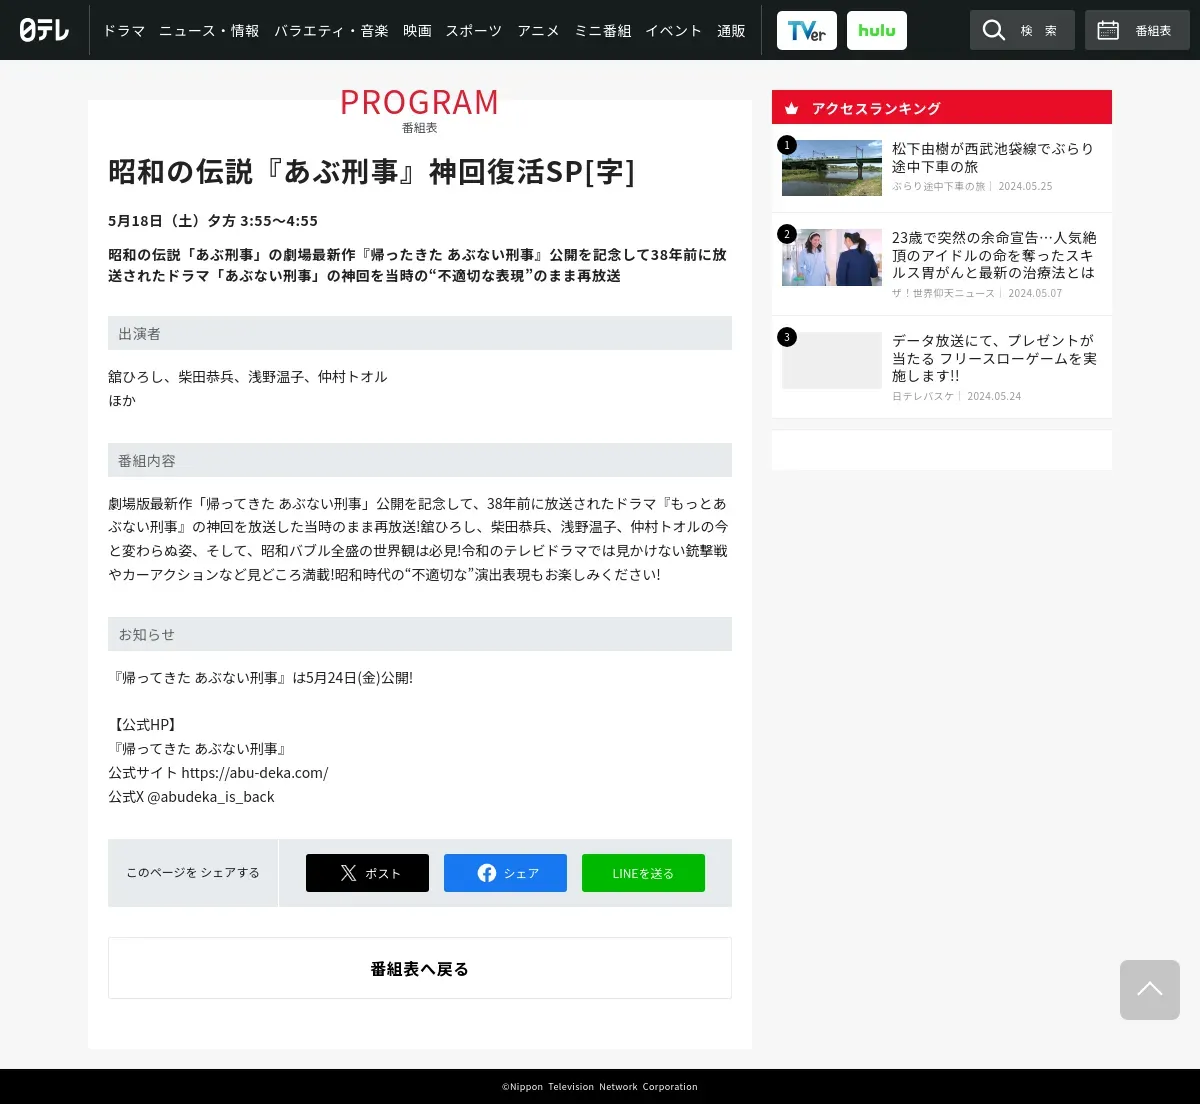Click the river bridge thumbnail for rank 1

(x=832, y=168)
